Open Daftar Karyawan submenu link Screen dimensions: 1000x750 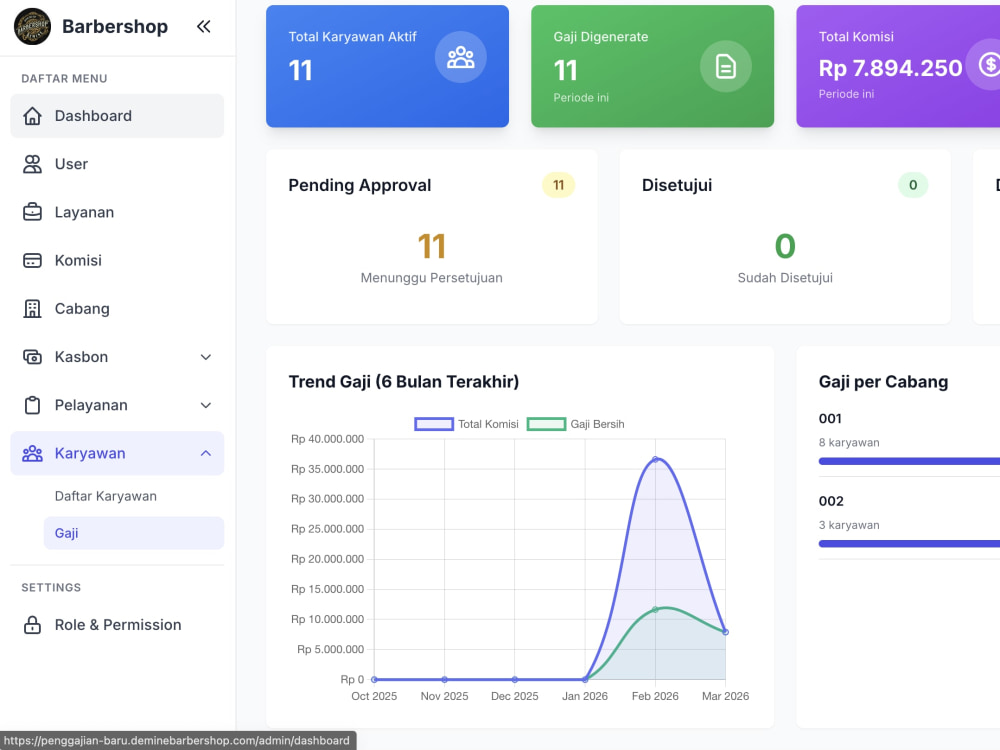coord(106,496)
